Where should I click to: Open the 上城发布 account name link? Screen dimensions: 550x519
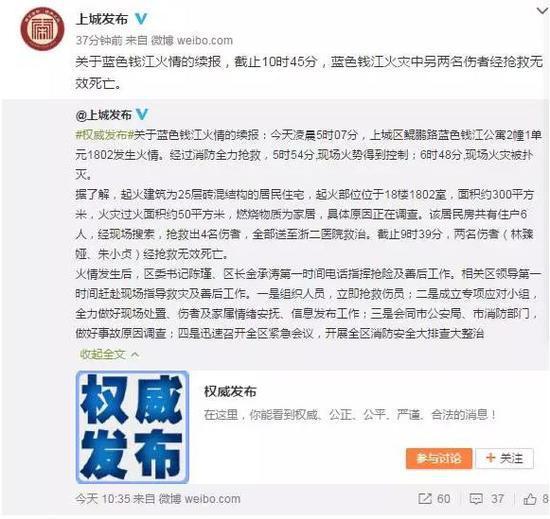(102, 19)
